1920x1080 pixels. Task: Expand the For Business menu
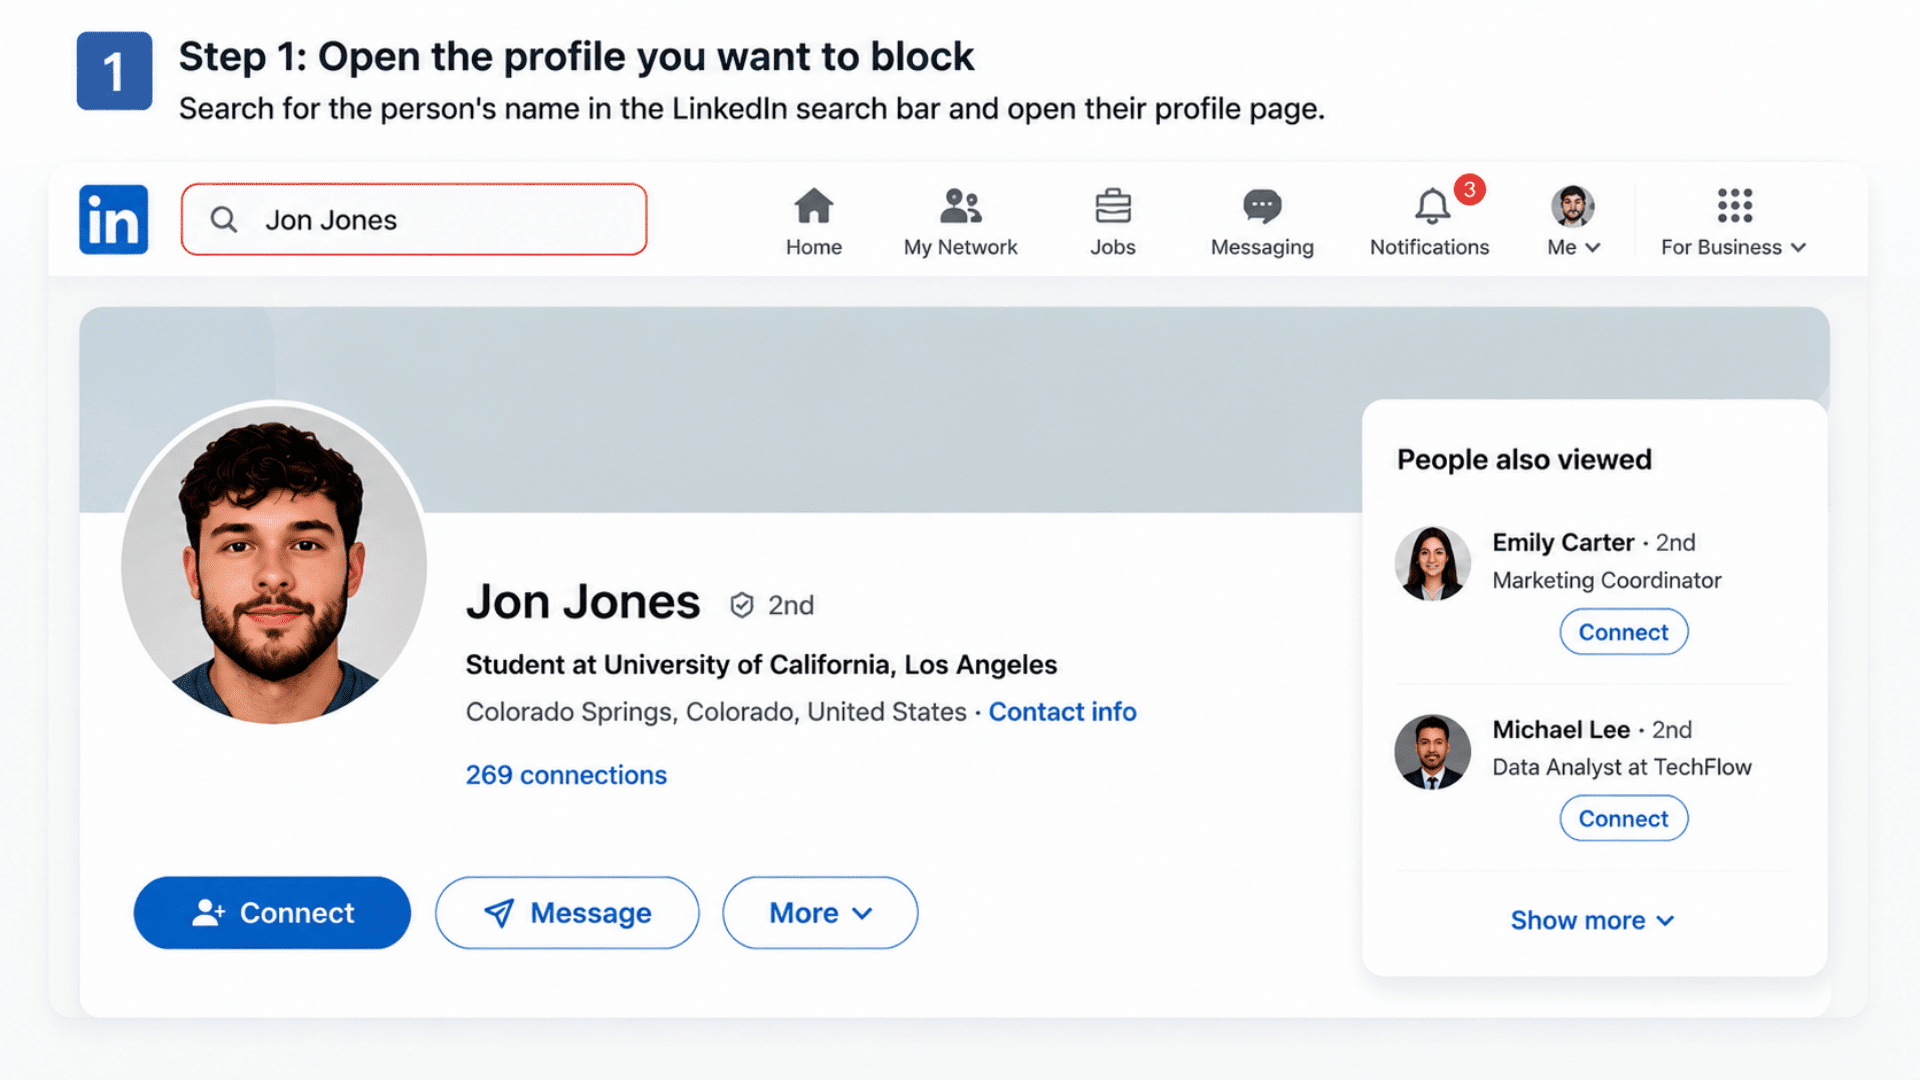click(1733, 222)
